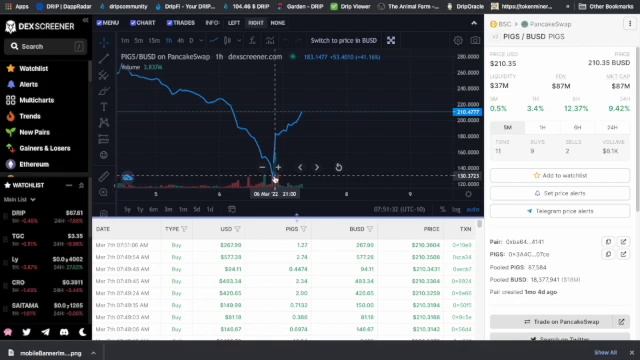Click Trade on PancakeSwap button
The image size is (640, 360).
pyautogui.click(x=551, y=322)
